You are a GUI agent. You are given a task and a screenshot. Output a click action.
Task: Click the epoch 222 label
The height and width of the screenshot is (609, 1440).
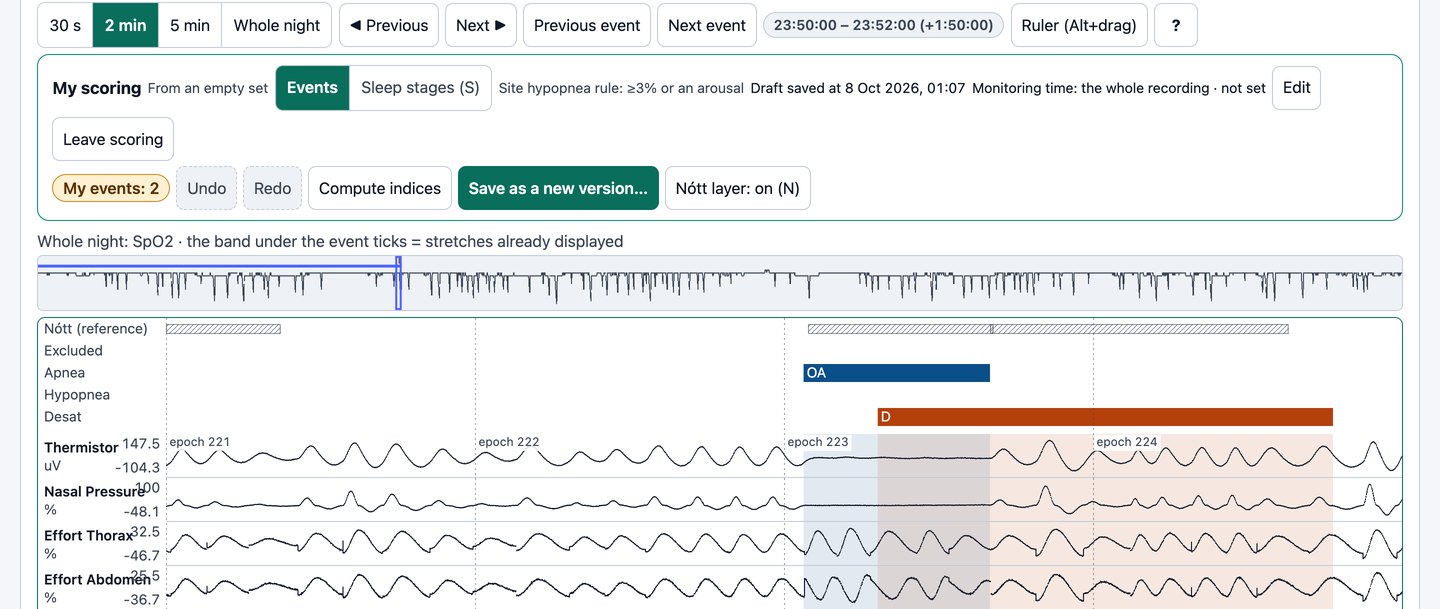509,442
